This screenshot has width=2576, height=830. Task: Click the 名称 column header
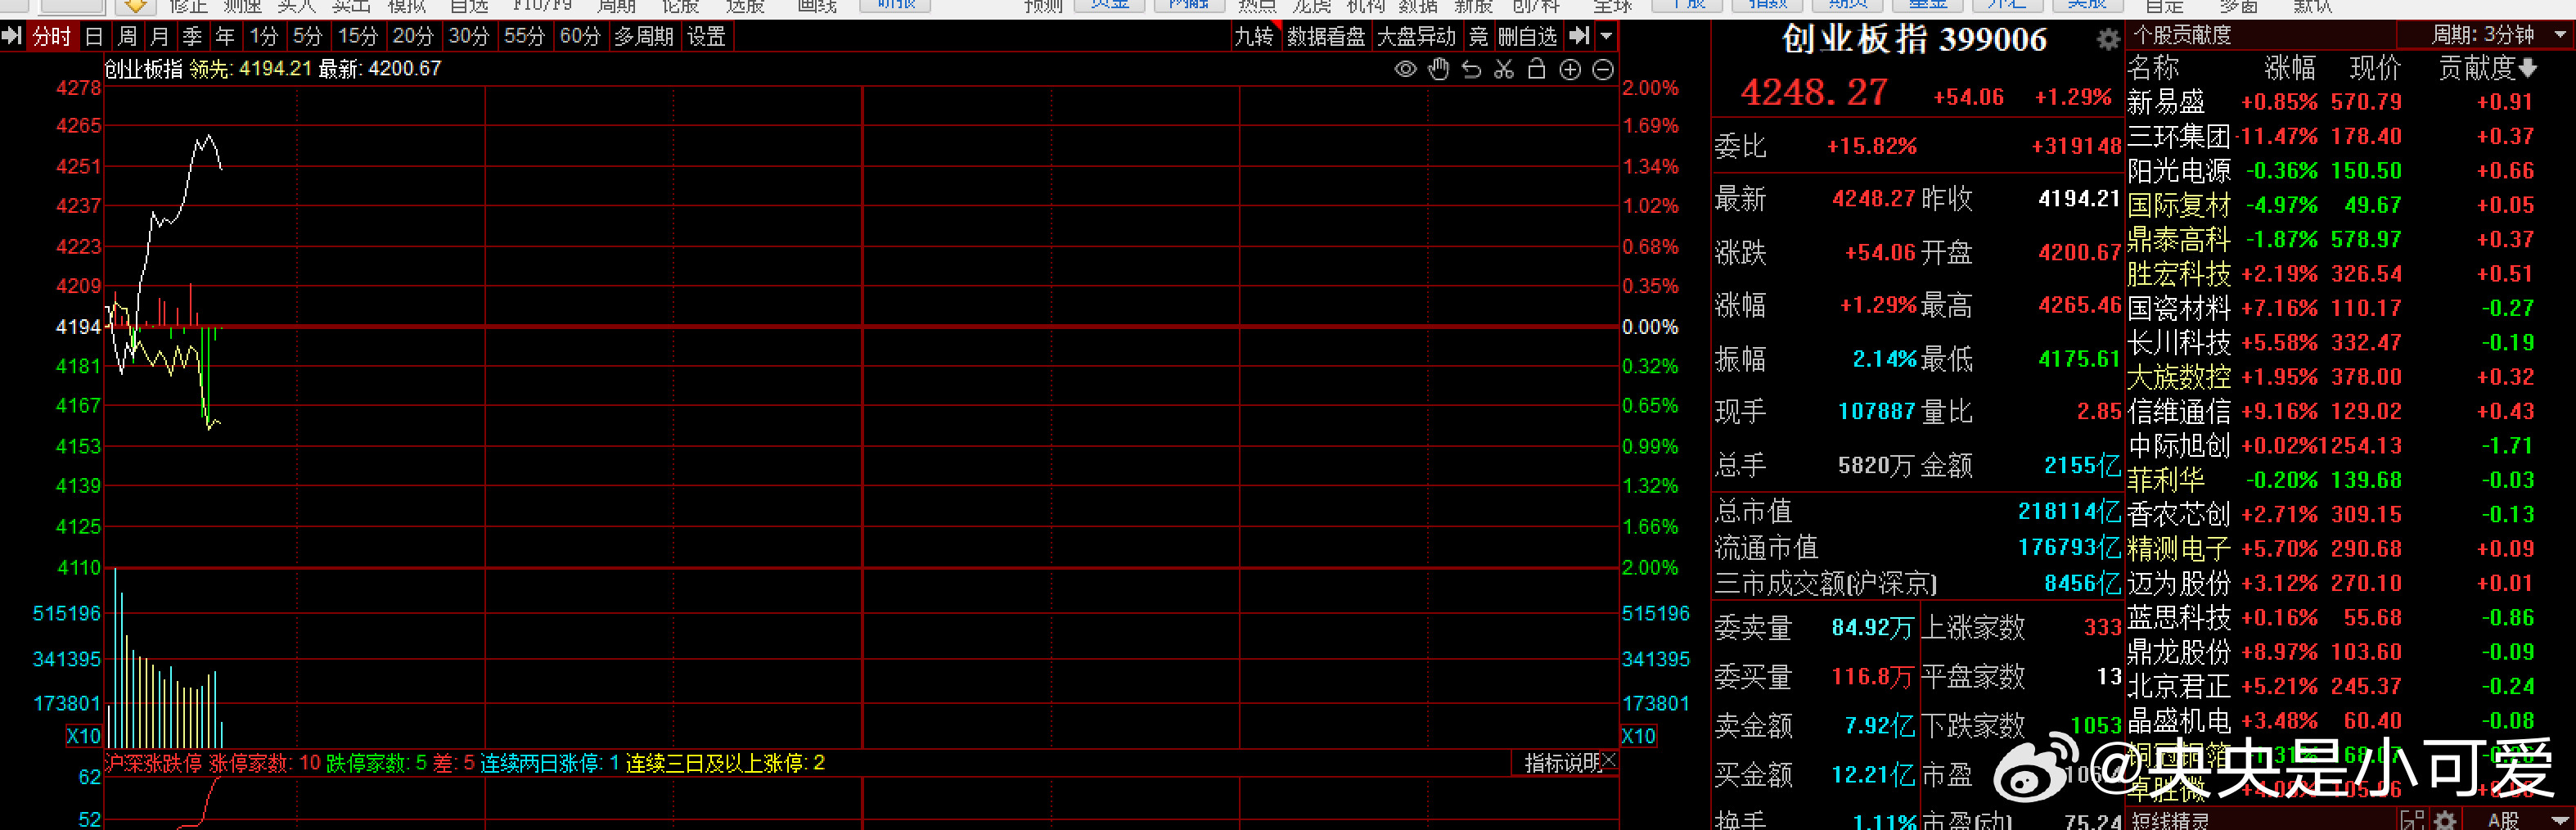[2153, 68]
